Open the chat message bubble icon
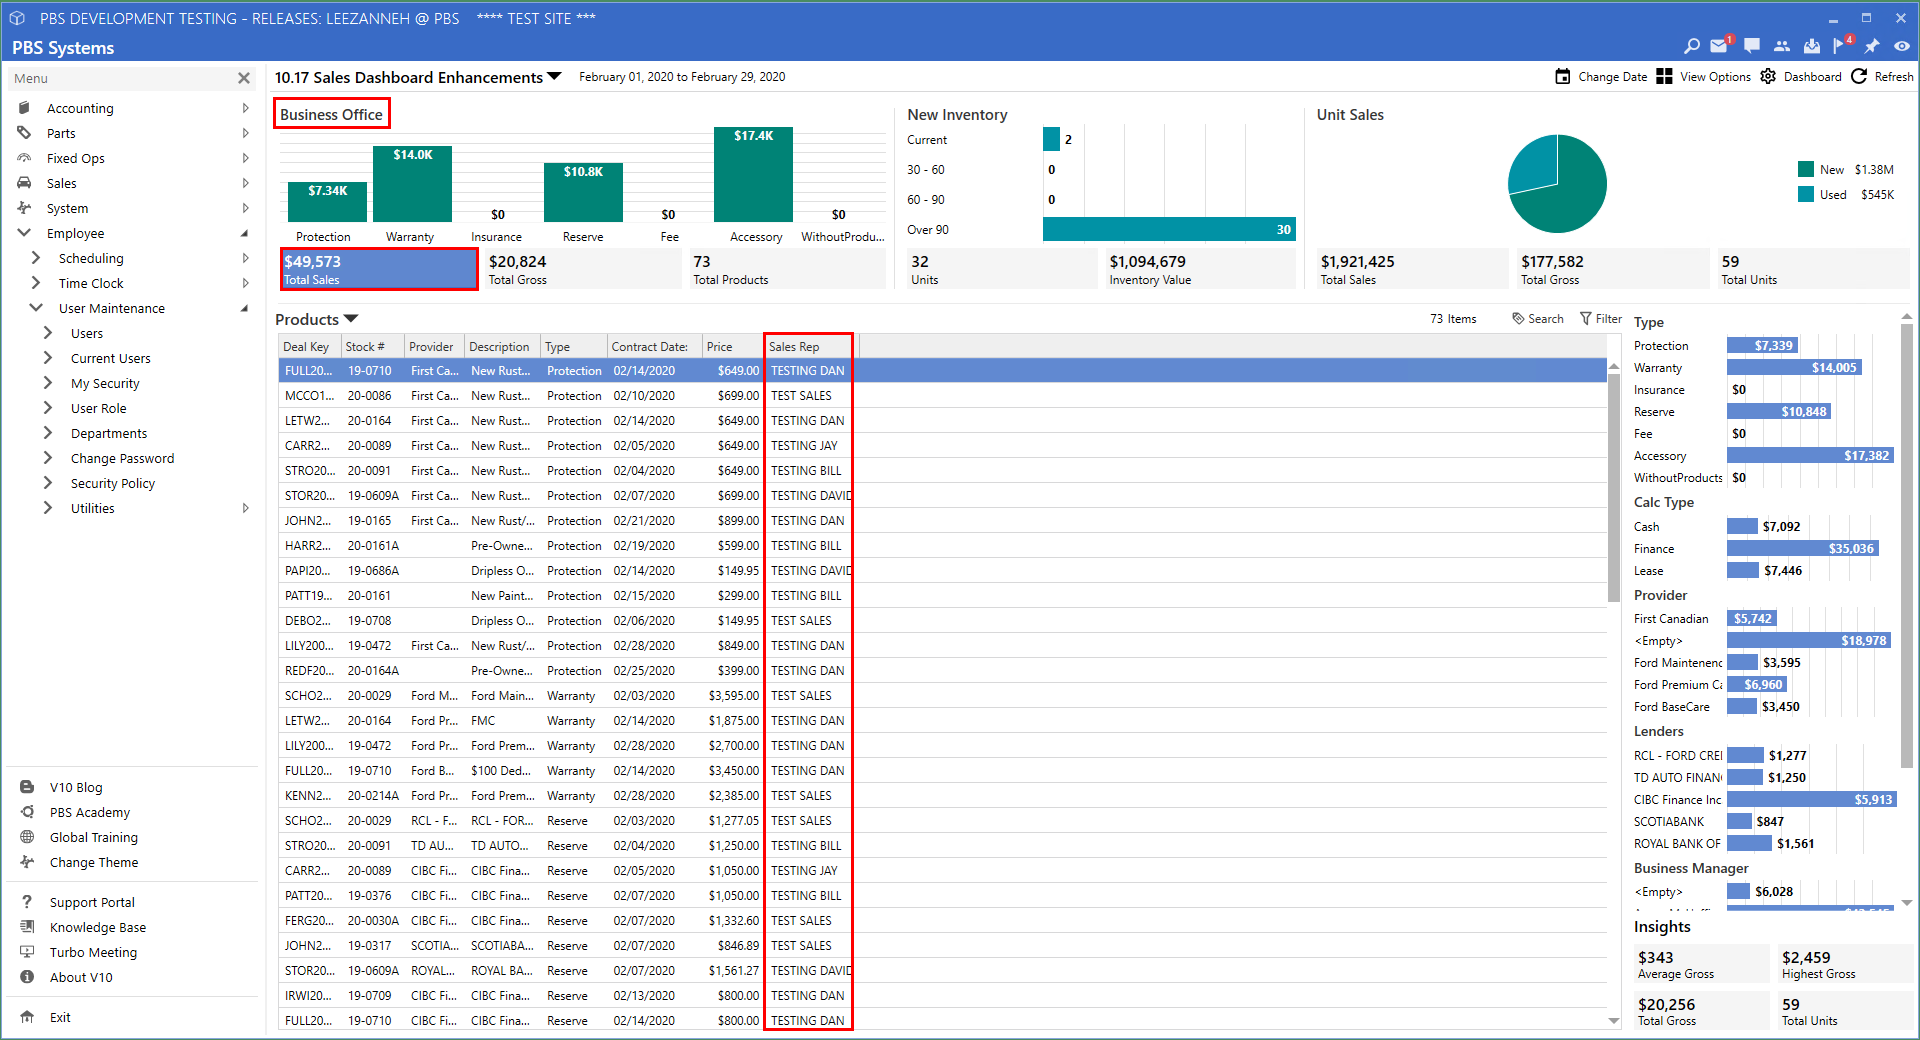Screen dimensions: 1920x1040 (1751, 46)
